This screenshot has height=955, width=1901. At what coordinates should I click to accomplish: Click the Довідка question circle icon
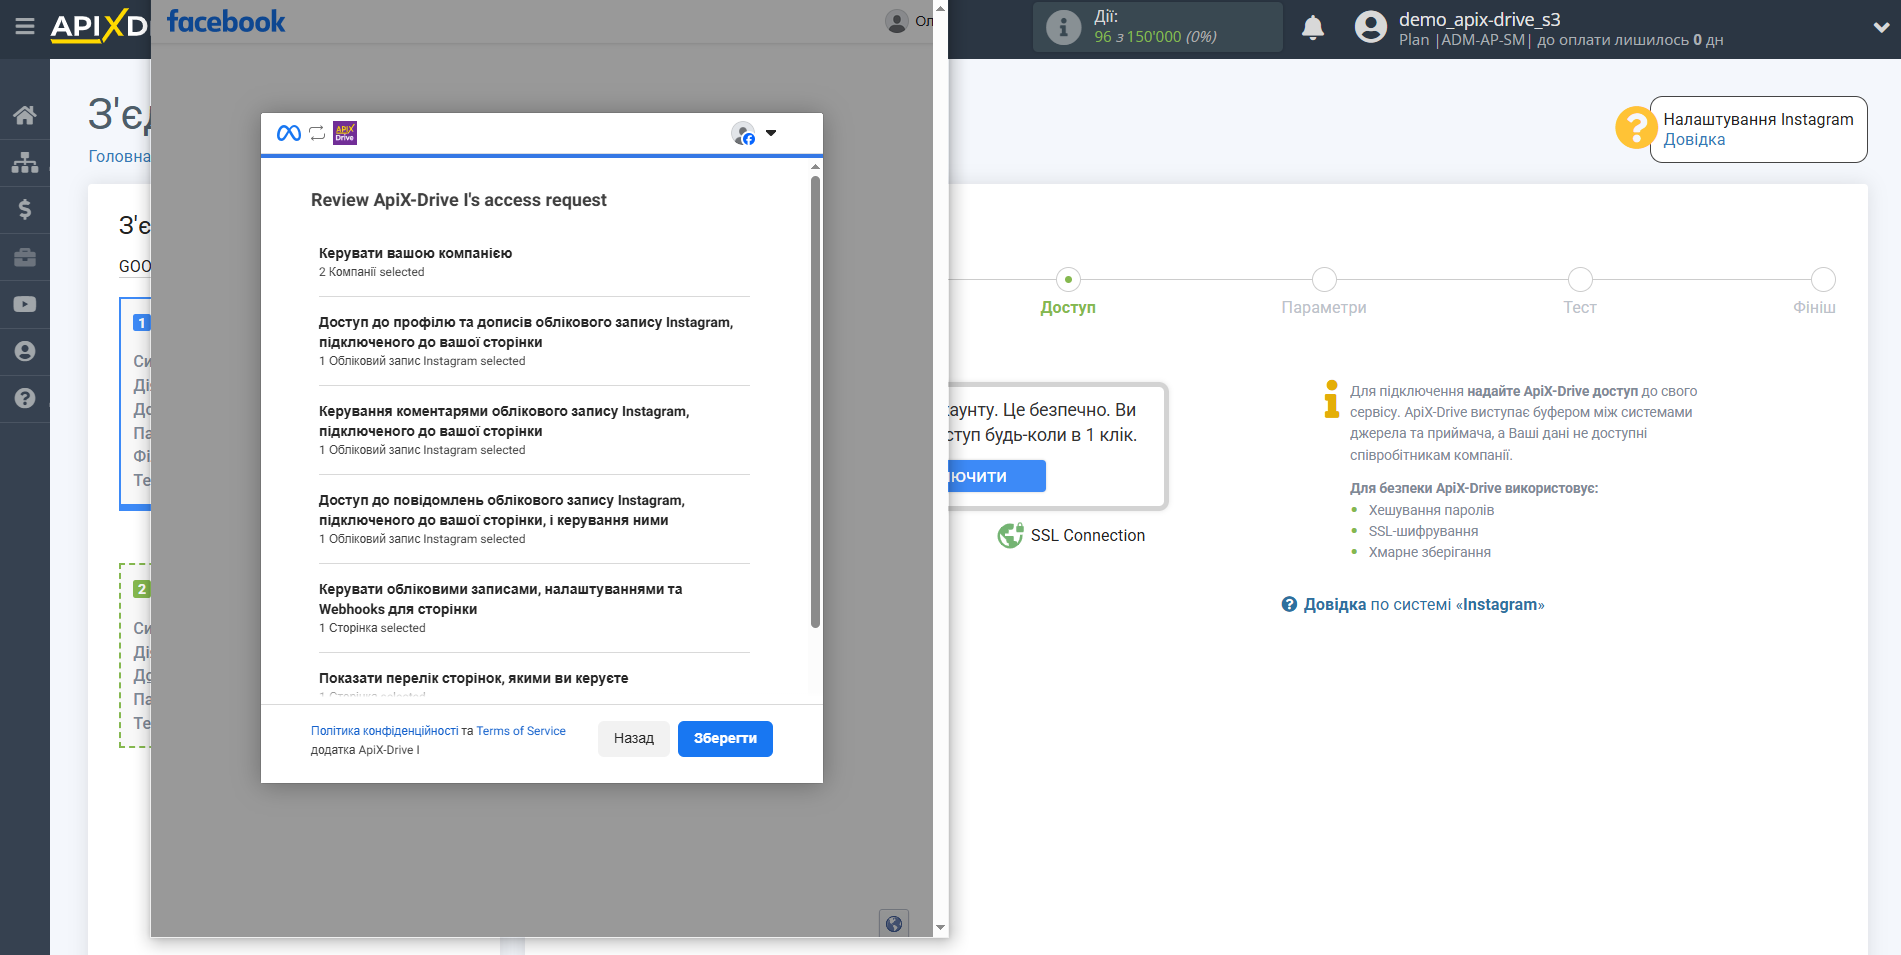(x=1290, y=604)
